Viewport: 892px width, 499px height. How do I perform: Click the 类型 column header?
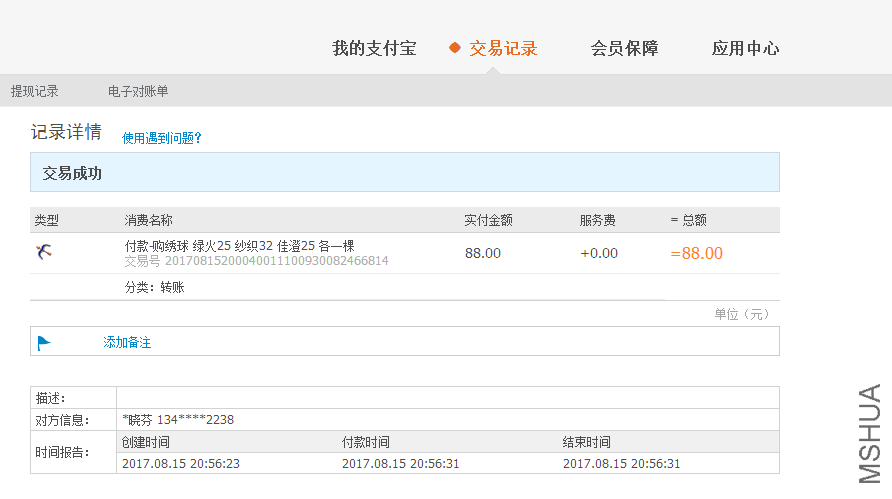(x=47, y=220)
